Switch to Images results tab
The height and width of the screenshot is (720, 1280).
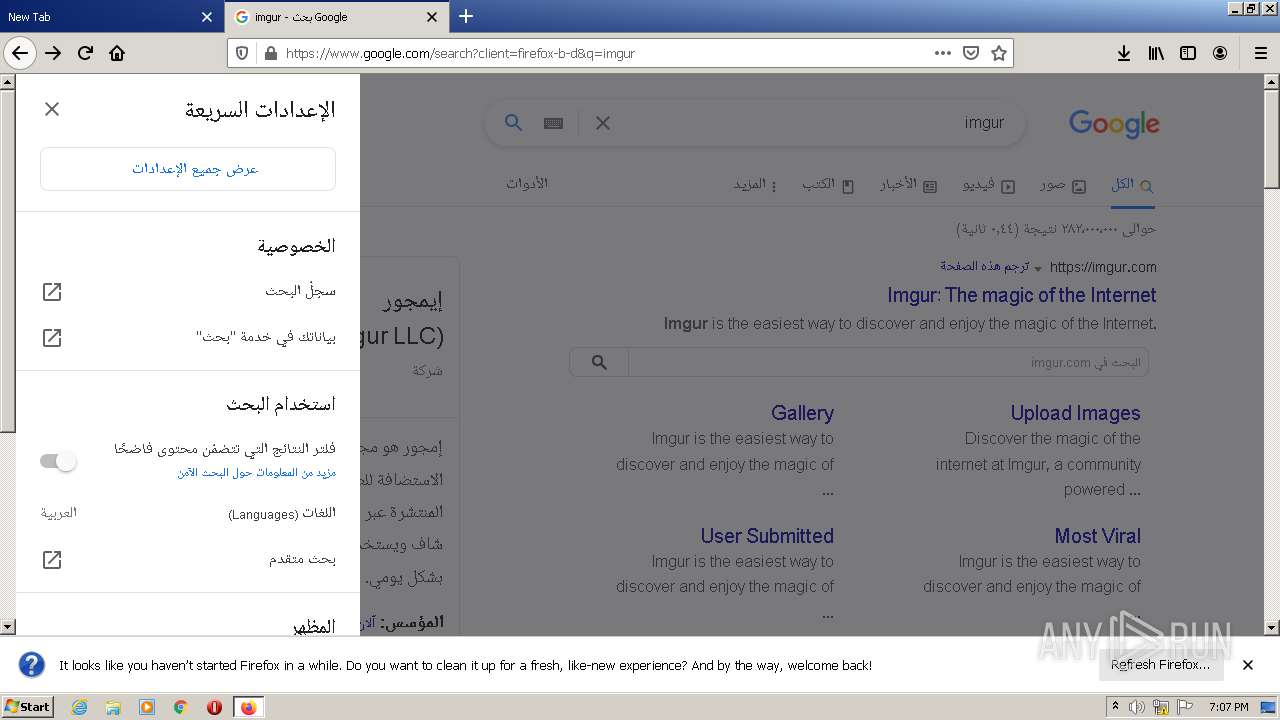(1062, 185)
